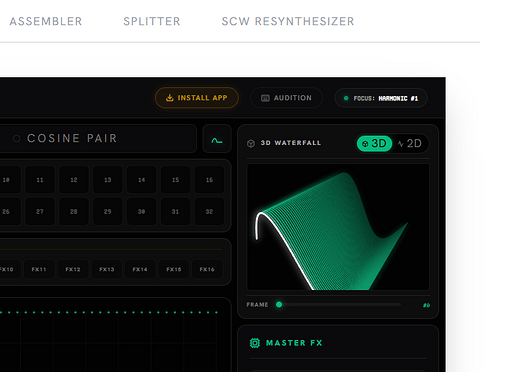Select the FX11 slot
The width and height of the screenshot is (517, 372).
point(39,269)
